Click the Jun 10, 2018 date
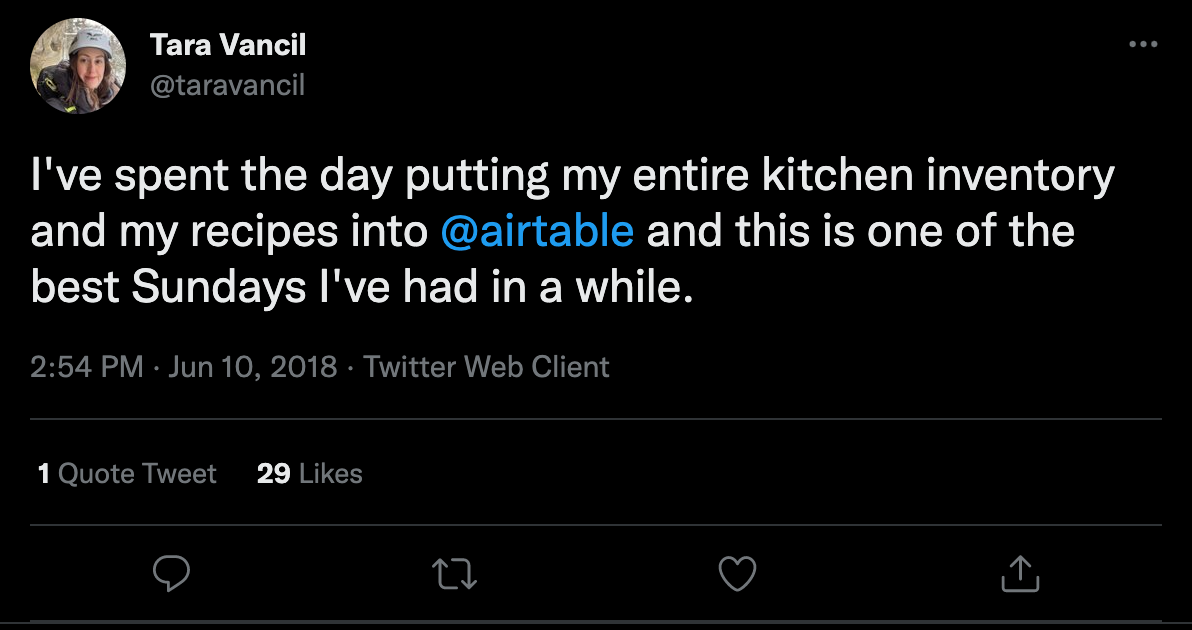The height and width of the screenshot is (630, 1192). coord(253,367)
